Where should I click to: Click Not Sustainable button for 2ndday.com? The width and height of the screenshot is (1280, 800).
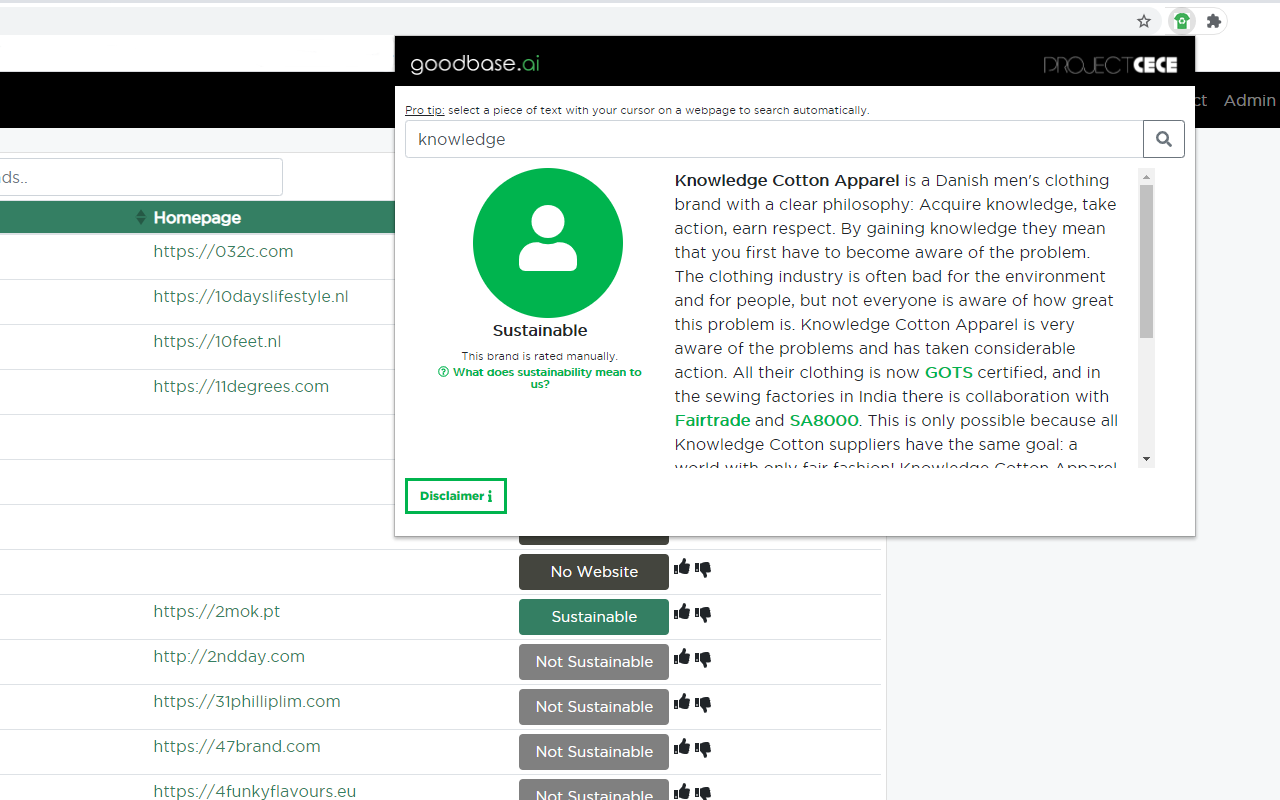click(x=594, y=662)
